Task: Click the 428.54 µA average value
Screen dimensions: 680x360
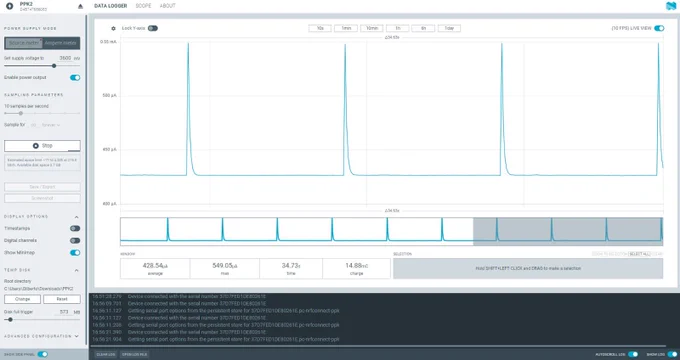Action: pyautogui.click(x=155, y=265)
